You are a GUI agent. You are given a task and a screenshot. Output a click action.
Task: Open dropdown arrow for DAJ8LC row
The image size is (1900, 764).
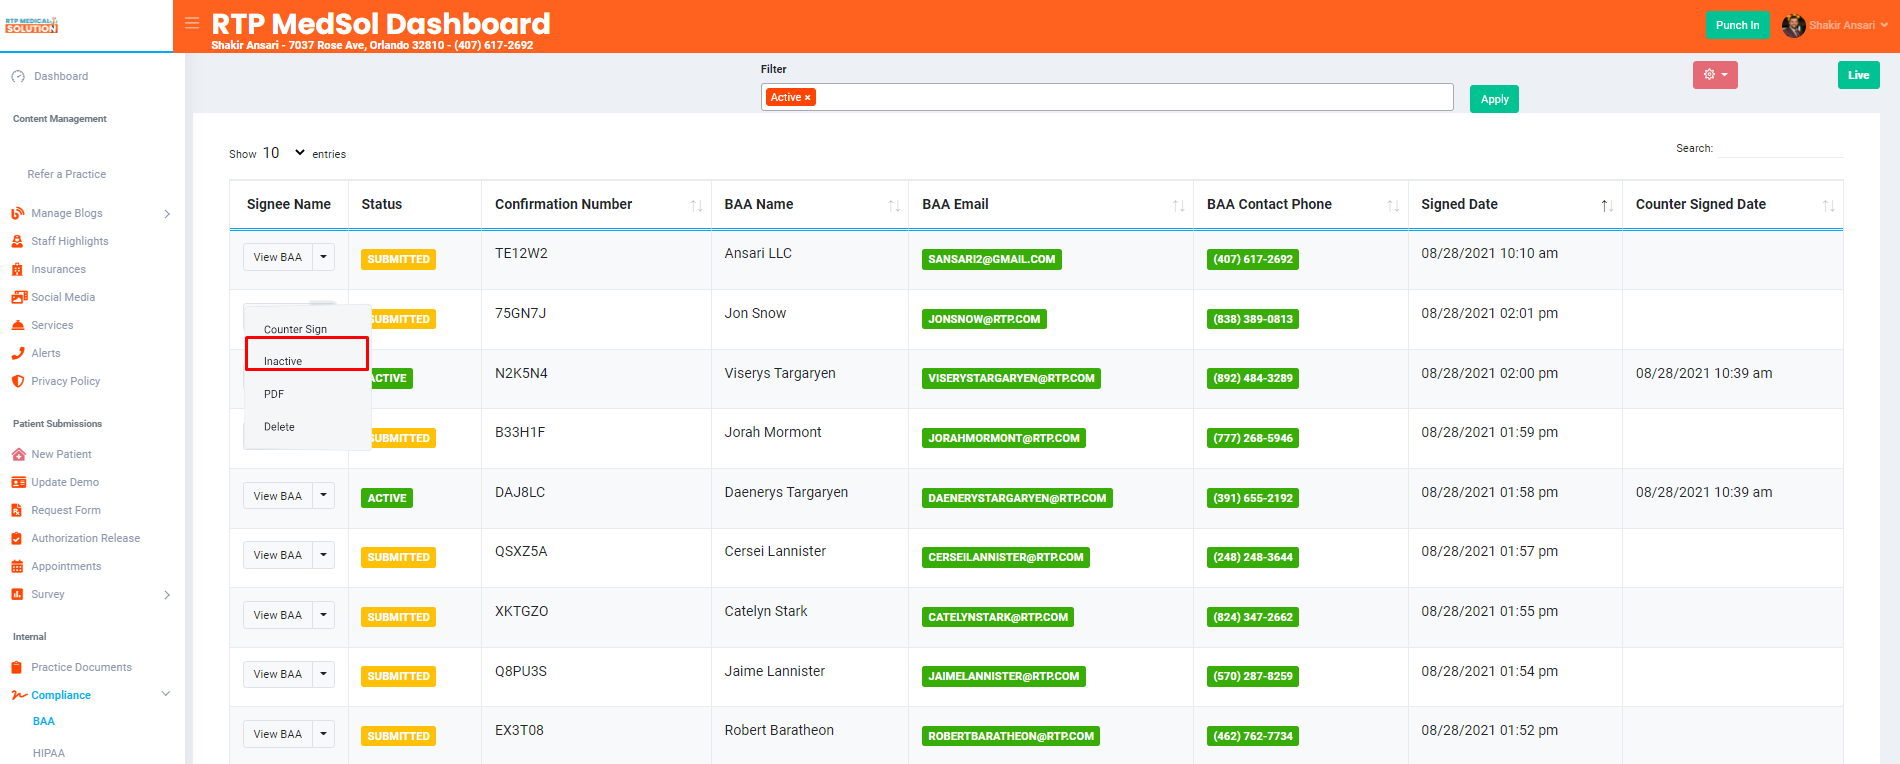click(323, 496)
